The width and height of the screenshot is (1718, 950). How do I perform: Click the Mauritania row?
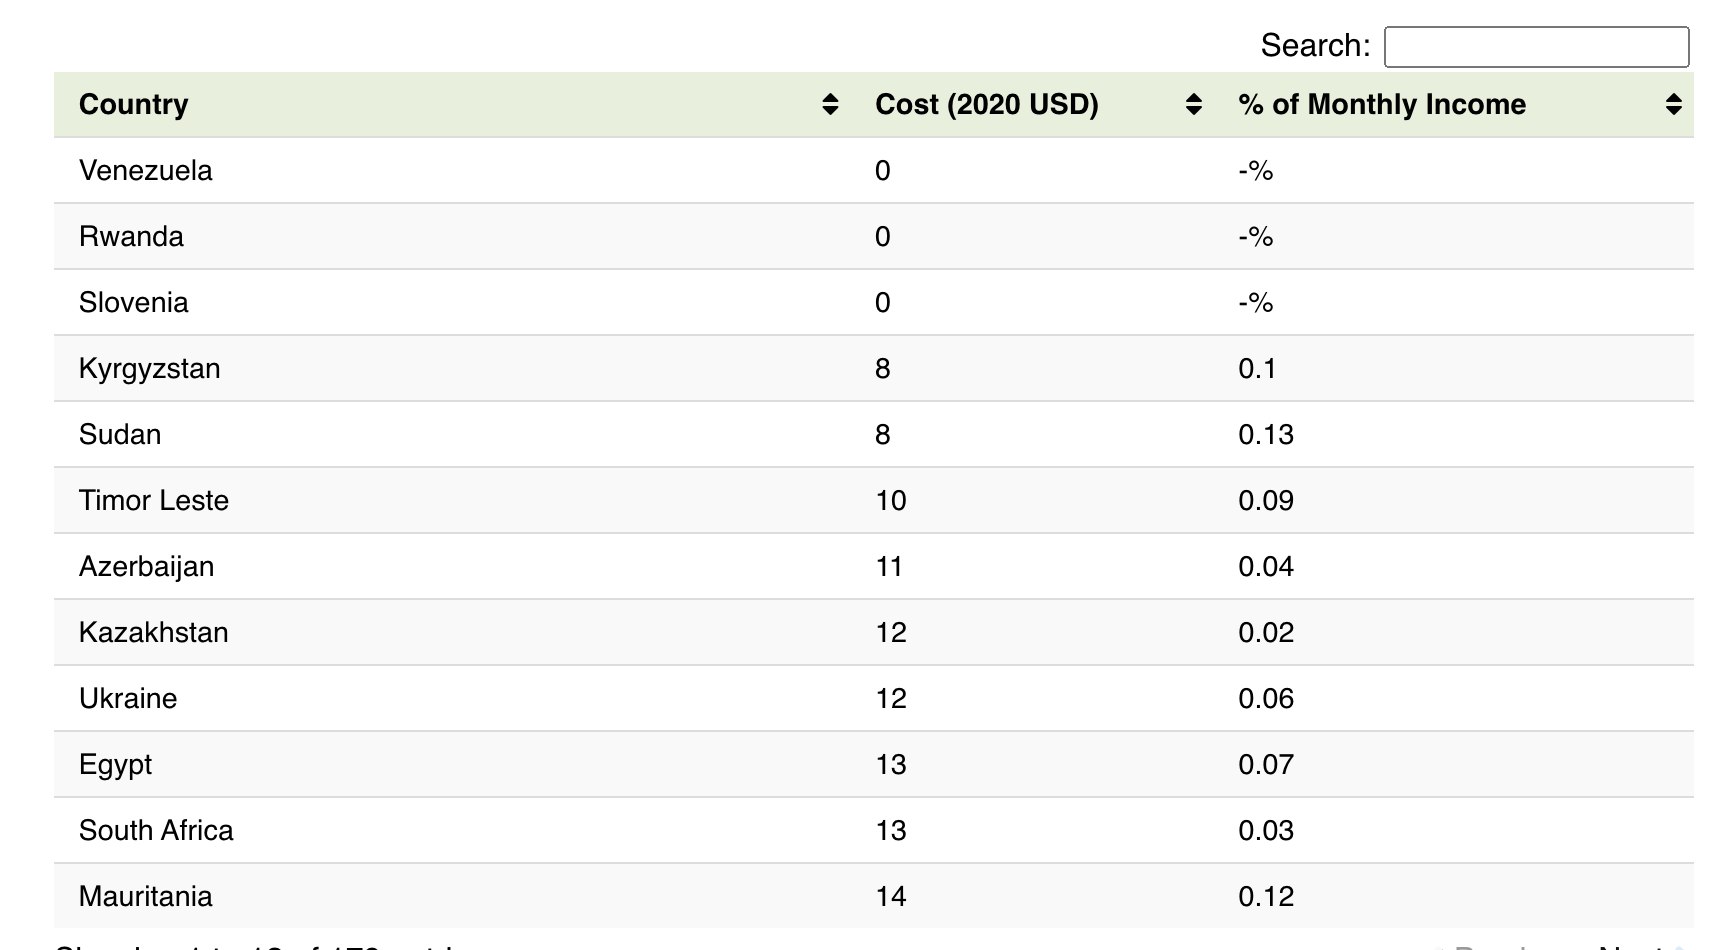[874, 896]
